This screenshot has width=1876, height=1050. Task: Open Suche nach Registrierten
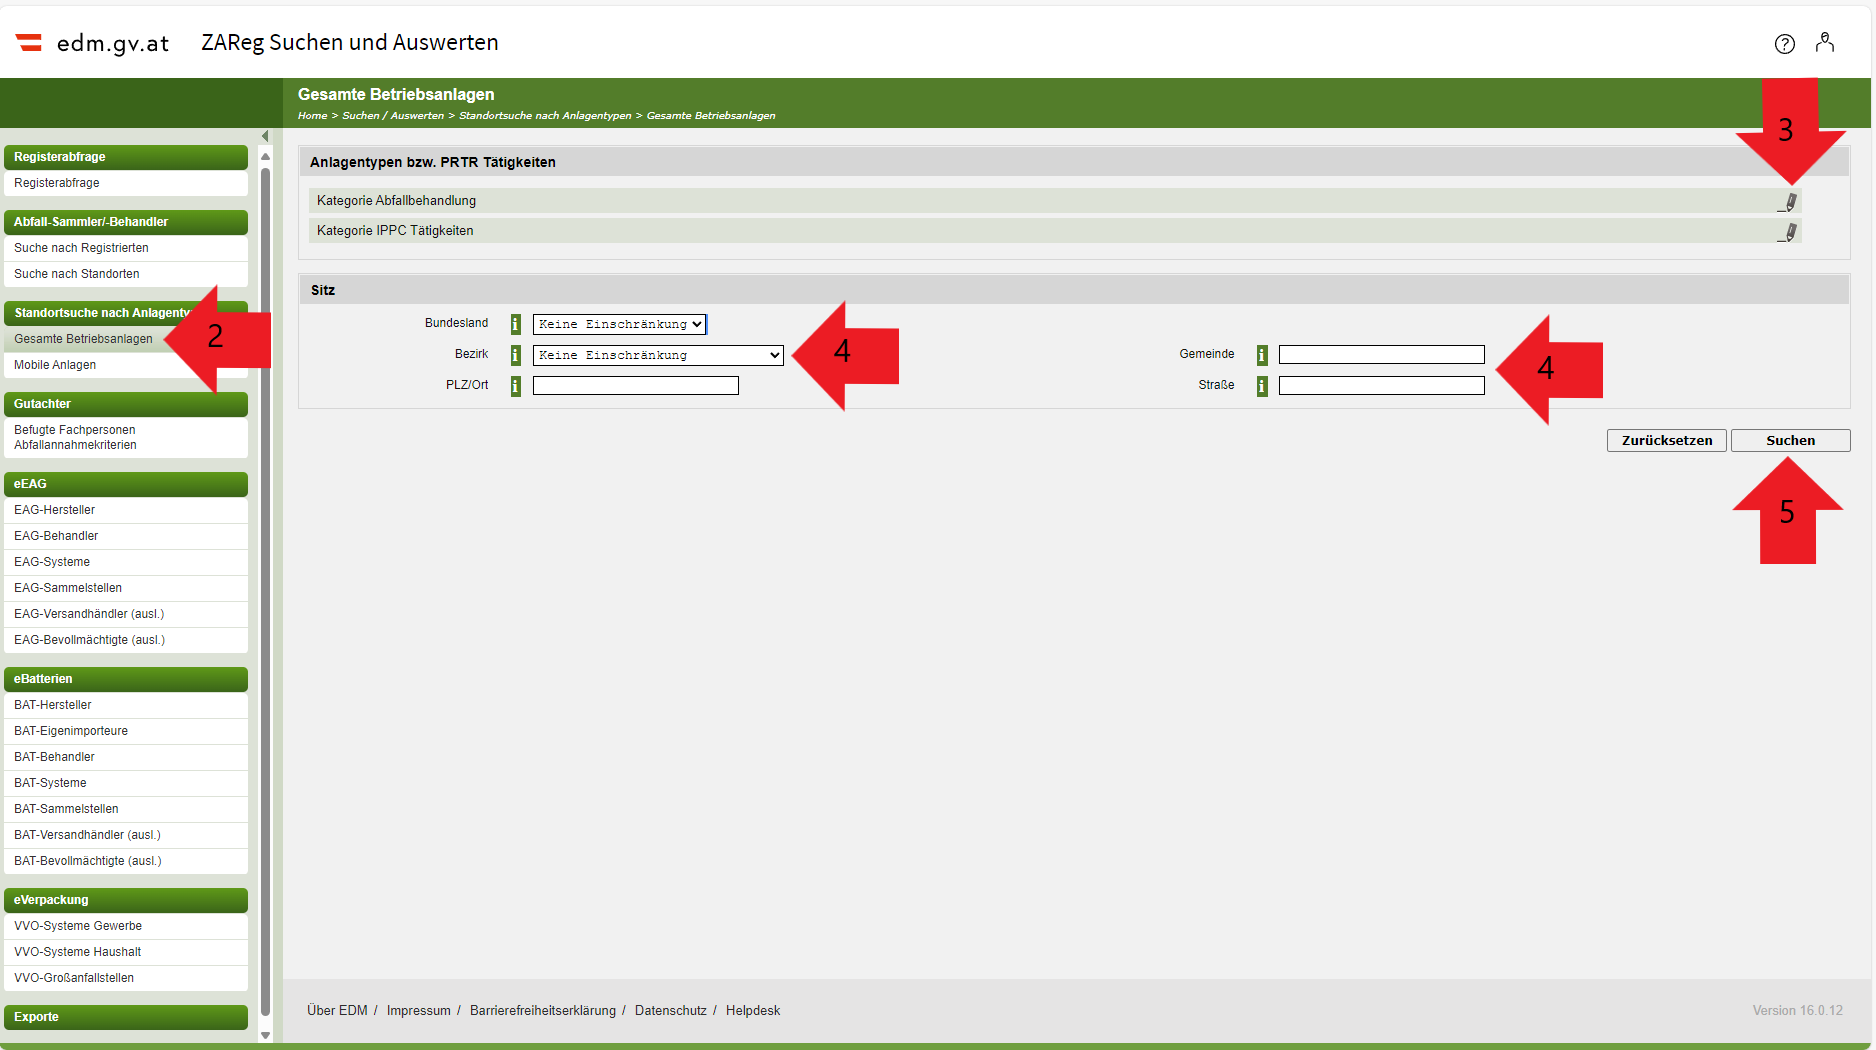point(126,248)
